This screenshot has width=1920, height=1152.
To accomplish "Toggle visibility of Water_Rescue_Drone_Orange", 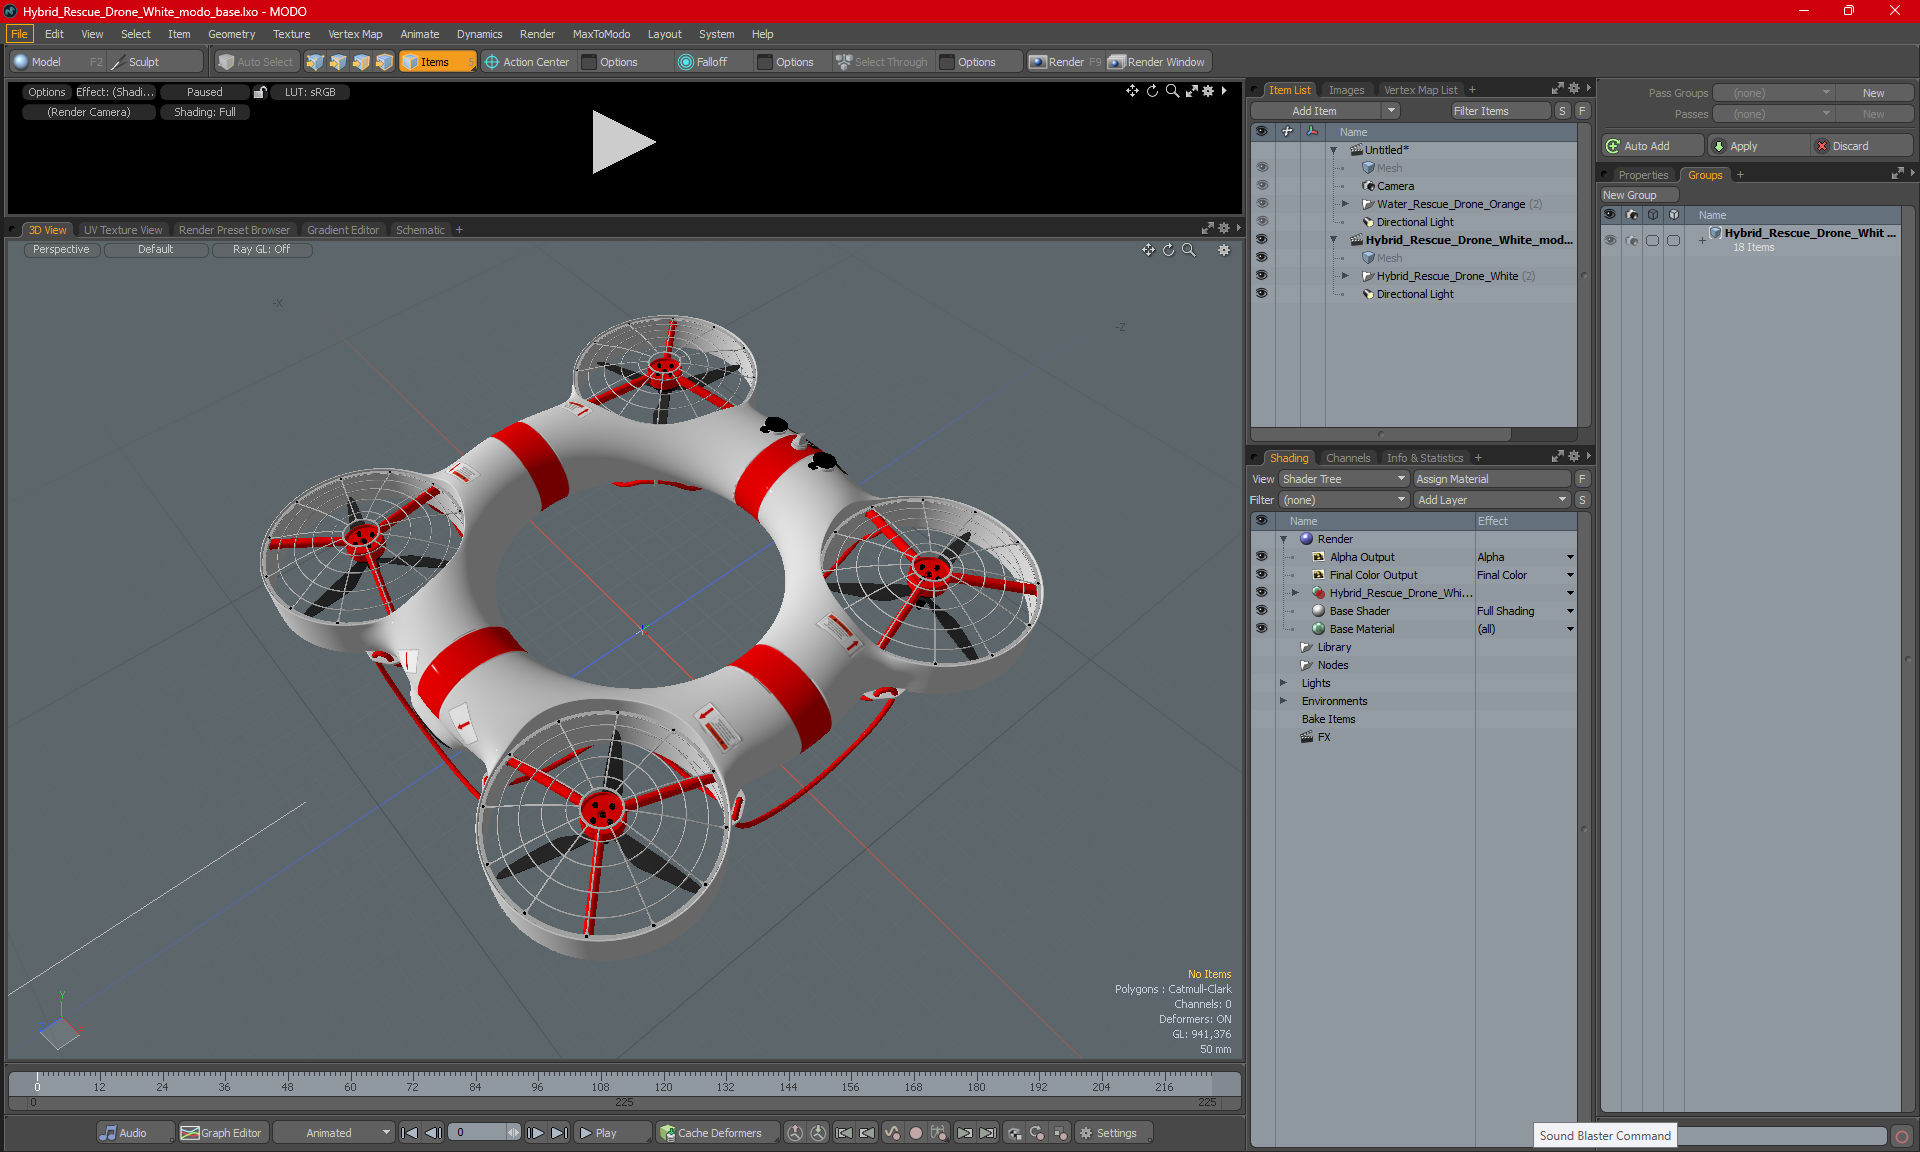I will pyautogui.click(x=1261, y=204).
